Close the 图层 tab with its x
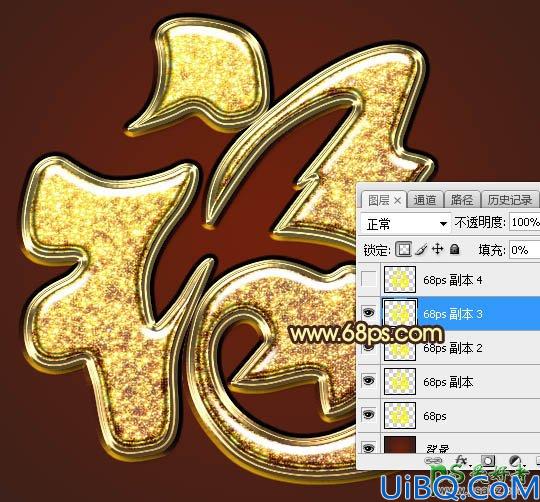Screen dimensions: 540x502 click(397, 200)
